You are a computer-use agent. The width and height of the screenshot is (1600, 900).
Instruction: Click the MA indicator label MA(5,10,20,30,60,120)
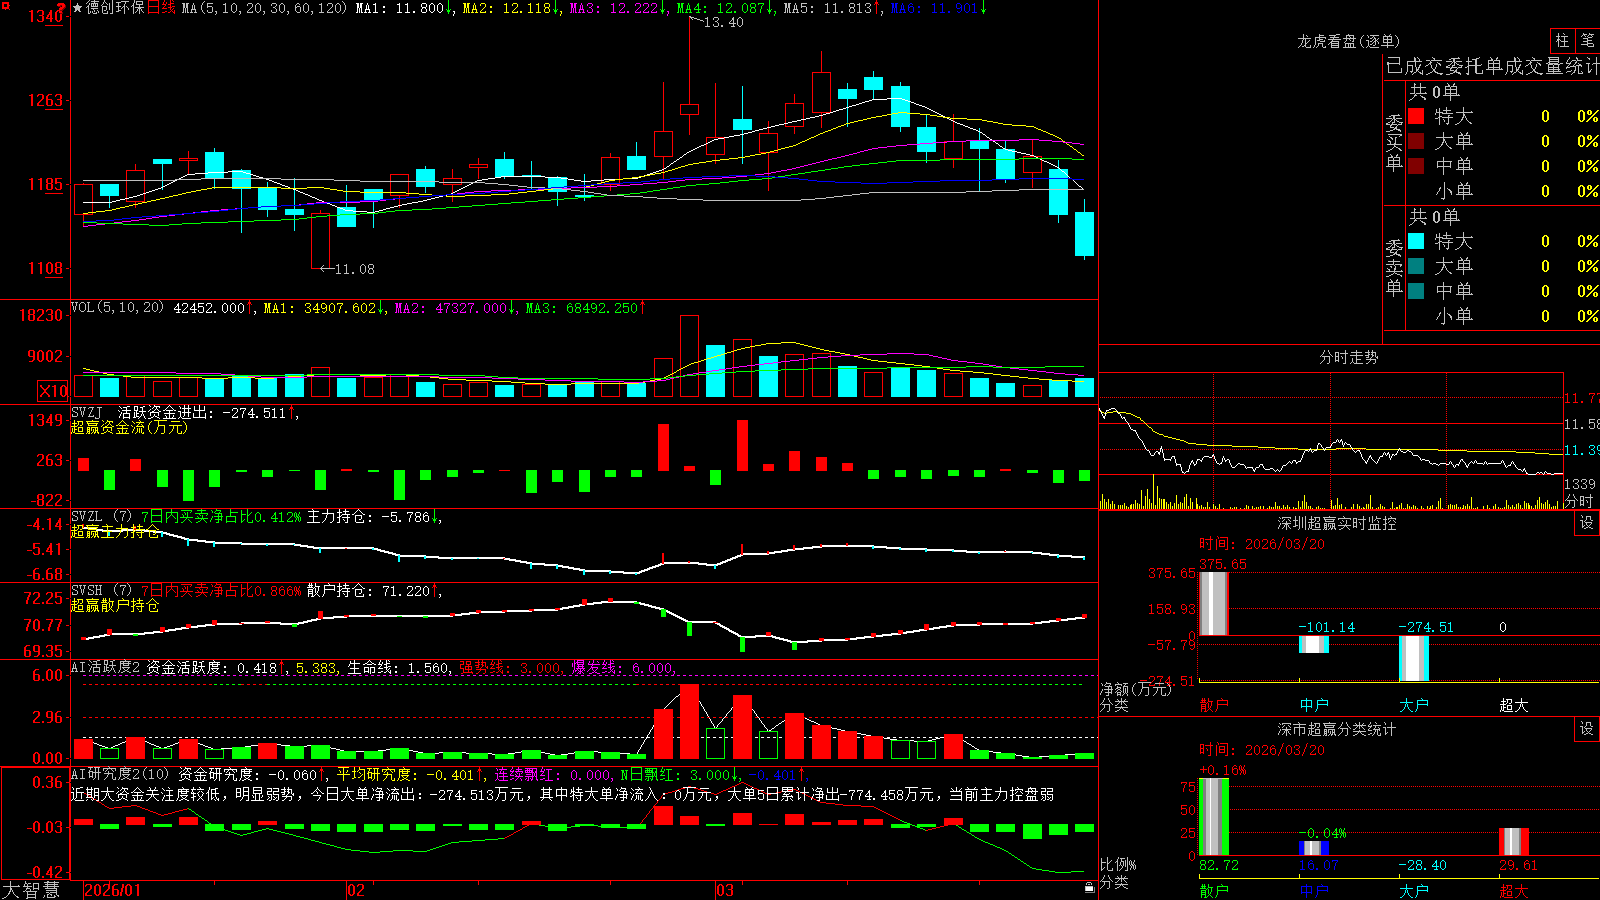coord(264,8)
